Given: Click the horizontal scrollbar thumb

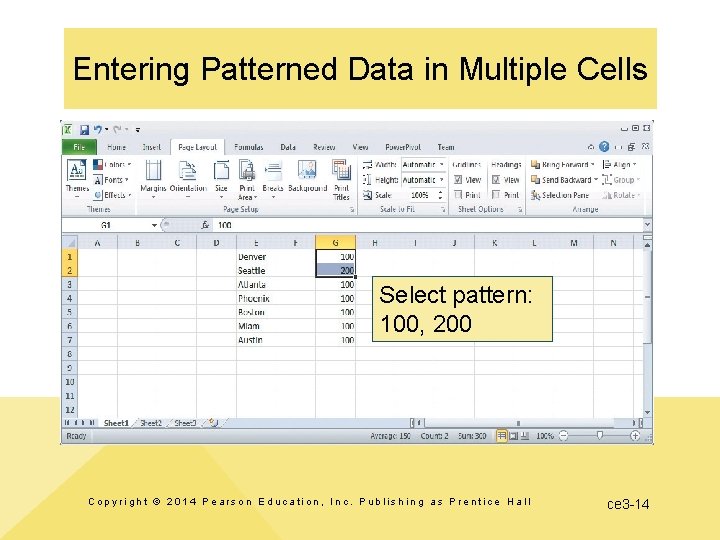Looking at the screenshot, I should point(518,423).
